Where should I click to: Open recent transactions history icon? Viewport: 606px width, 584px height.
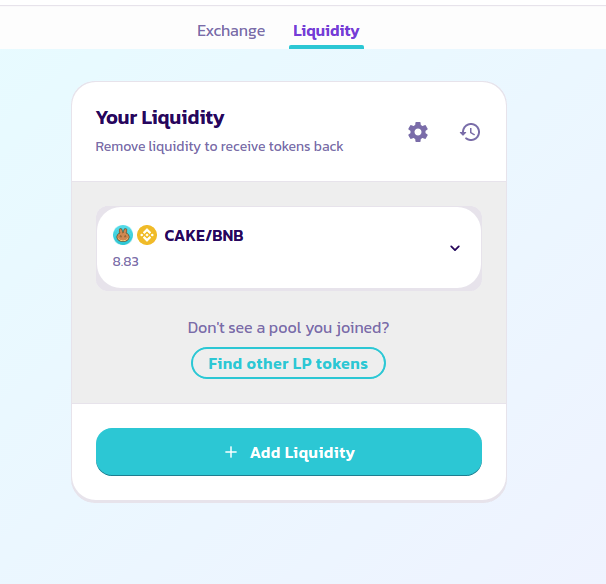coord(470,132)
